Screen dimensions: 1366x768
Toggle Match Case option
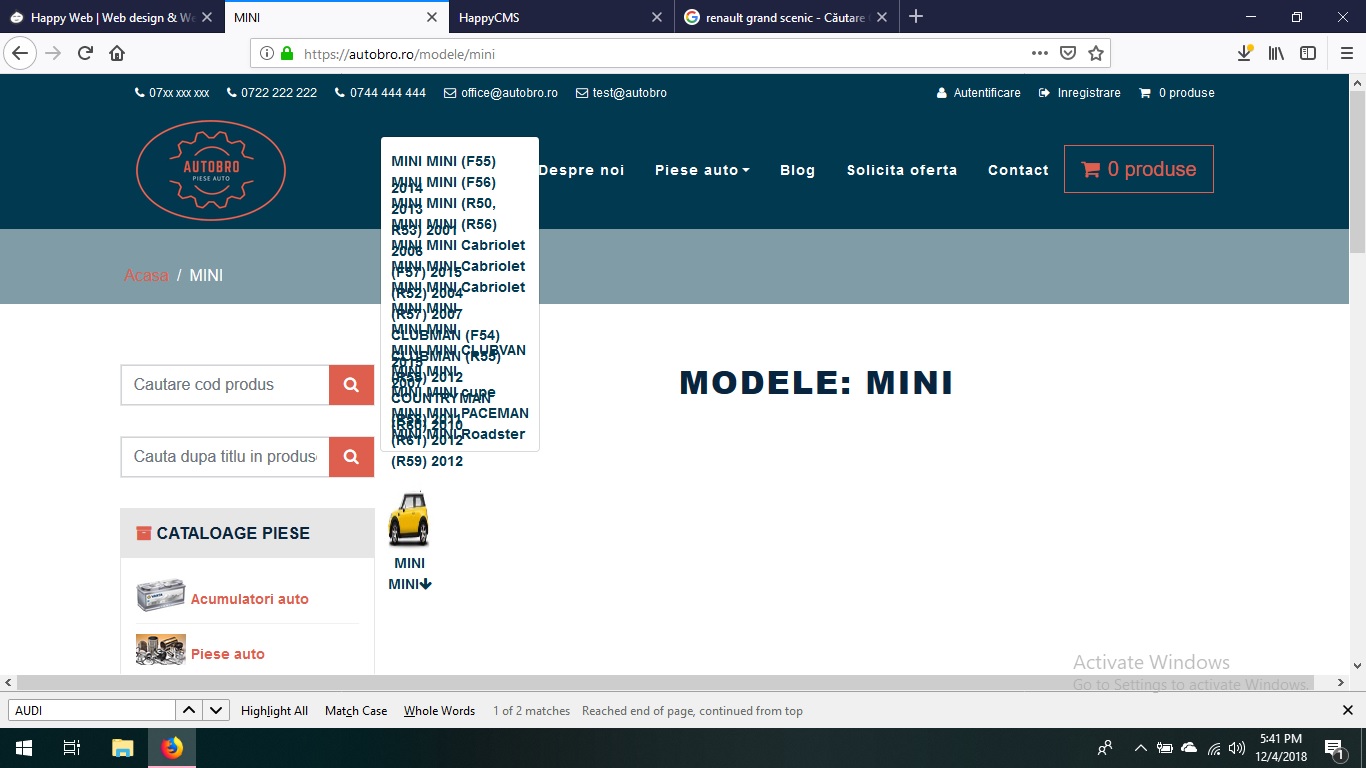[x=356, y=711]
